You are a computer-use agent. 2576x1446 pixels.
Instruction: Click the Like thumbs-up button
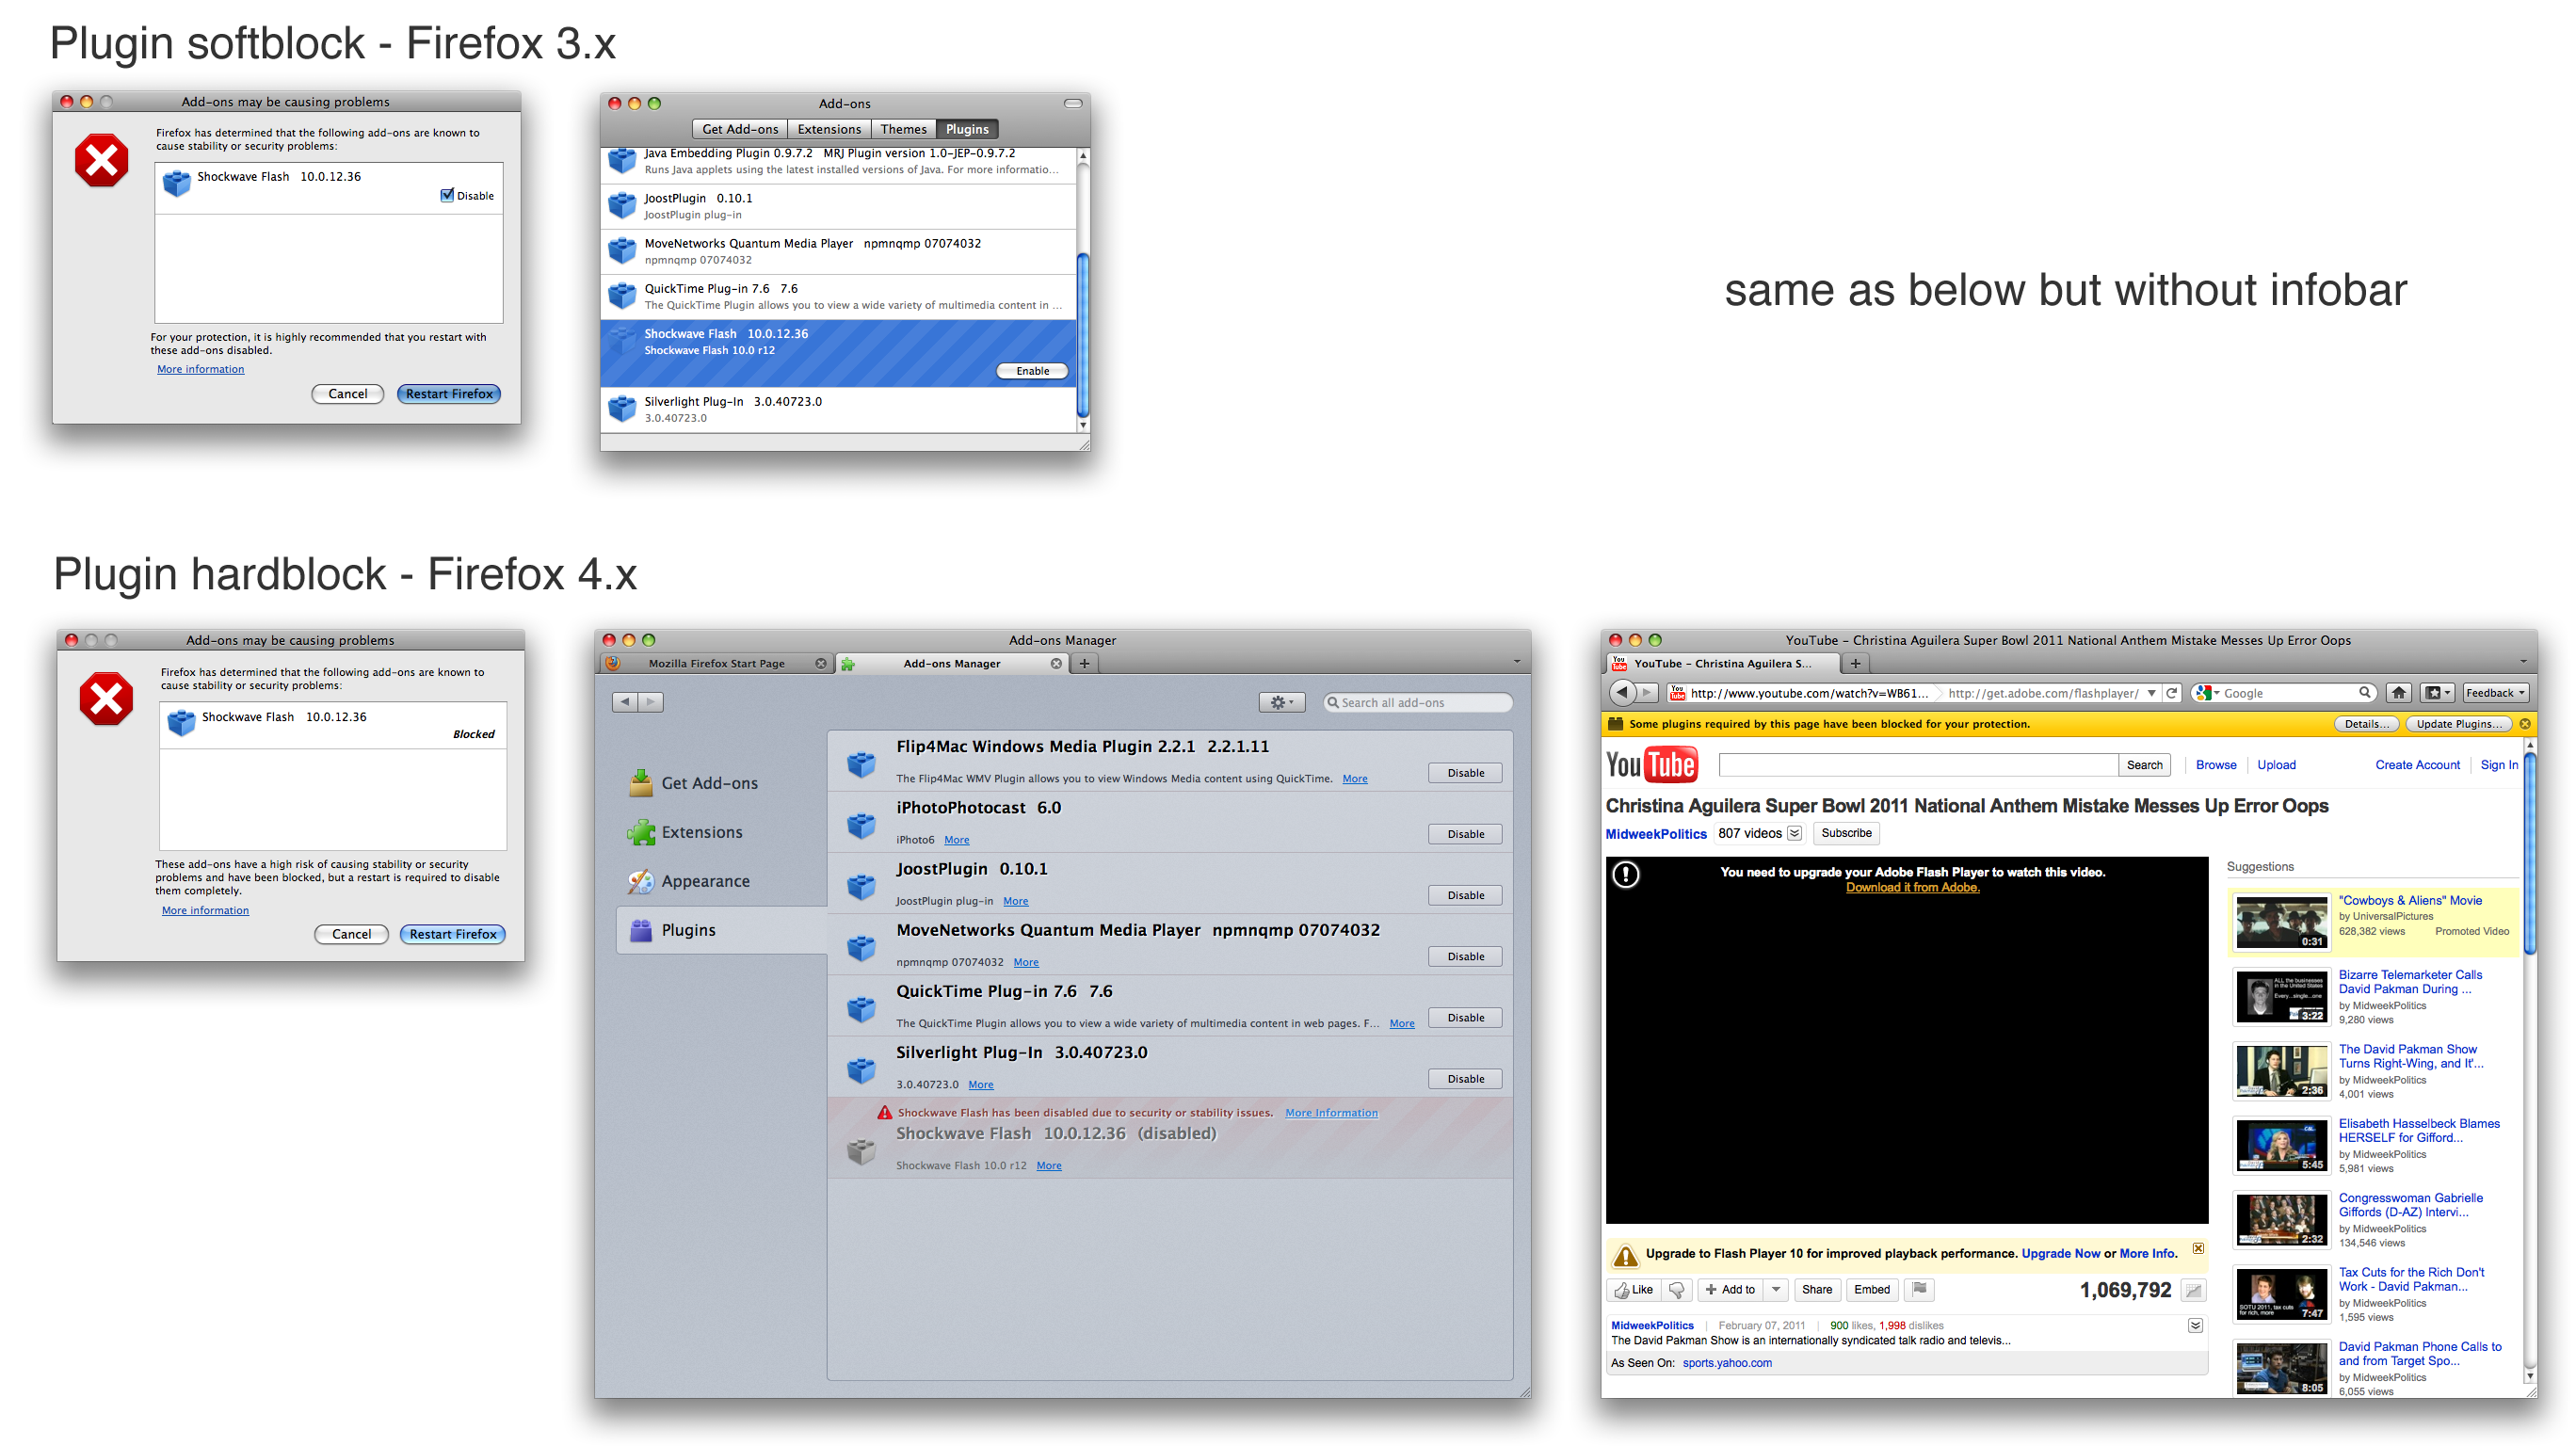(x=1632, y=1289)
